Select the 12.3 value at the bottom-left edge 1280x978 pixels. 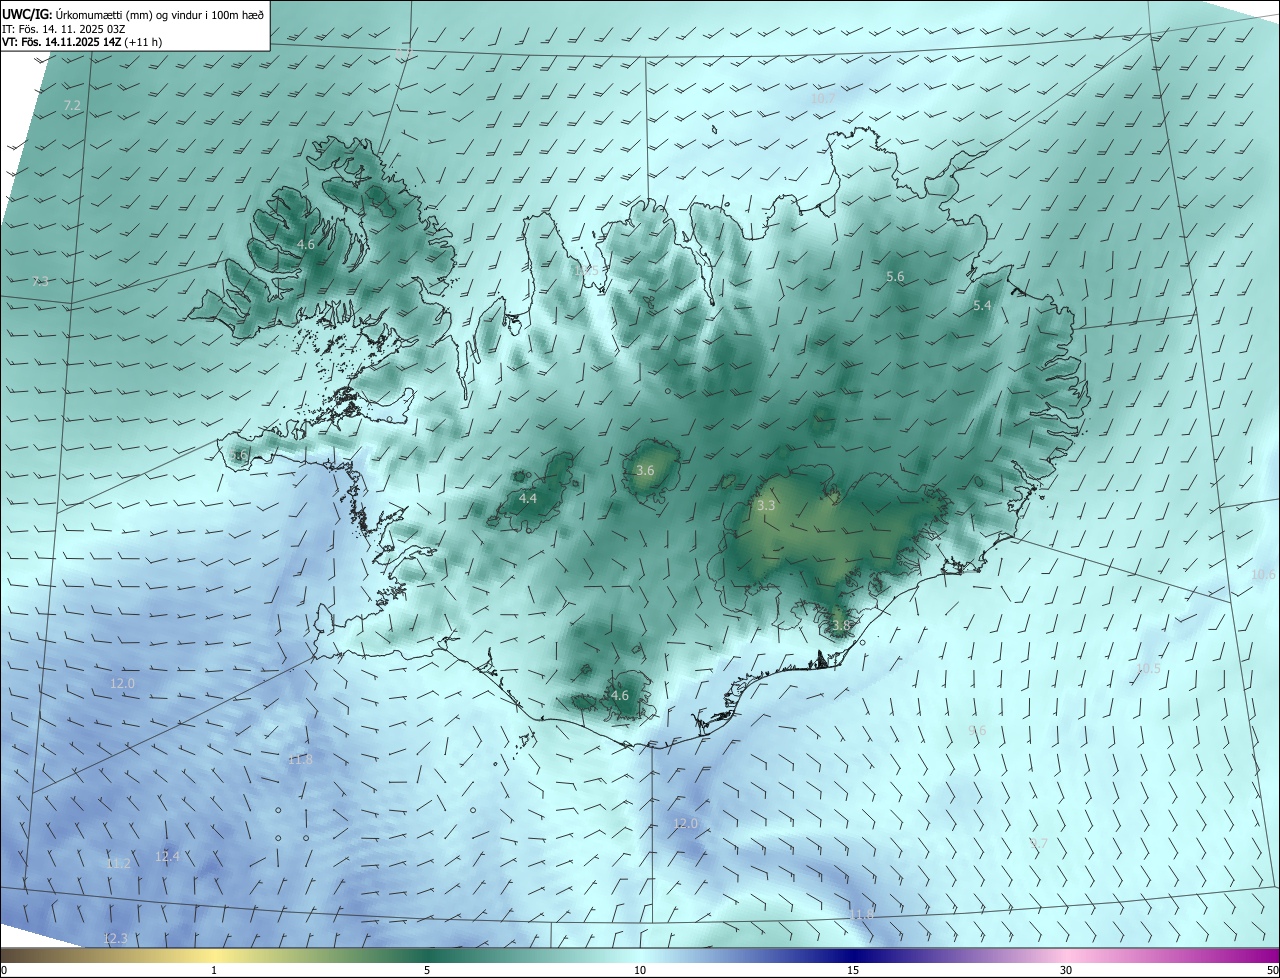click(115, 938)
